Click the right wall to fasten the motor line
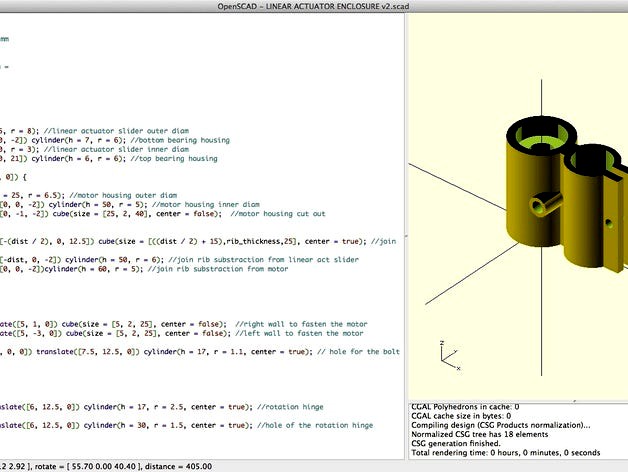 pos(184,324)
